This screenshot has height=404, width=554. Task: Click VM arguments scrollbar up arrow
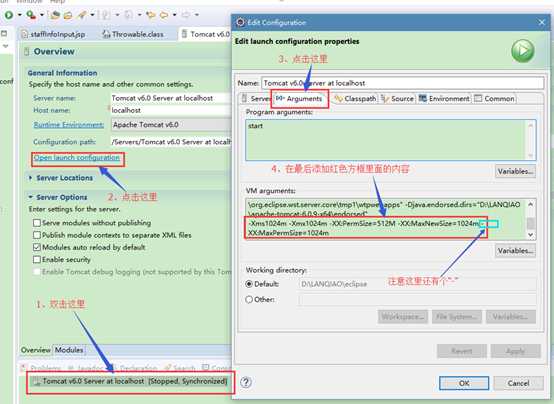pyautogui.click(x=530, y=204)
